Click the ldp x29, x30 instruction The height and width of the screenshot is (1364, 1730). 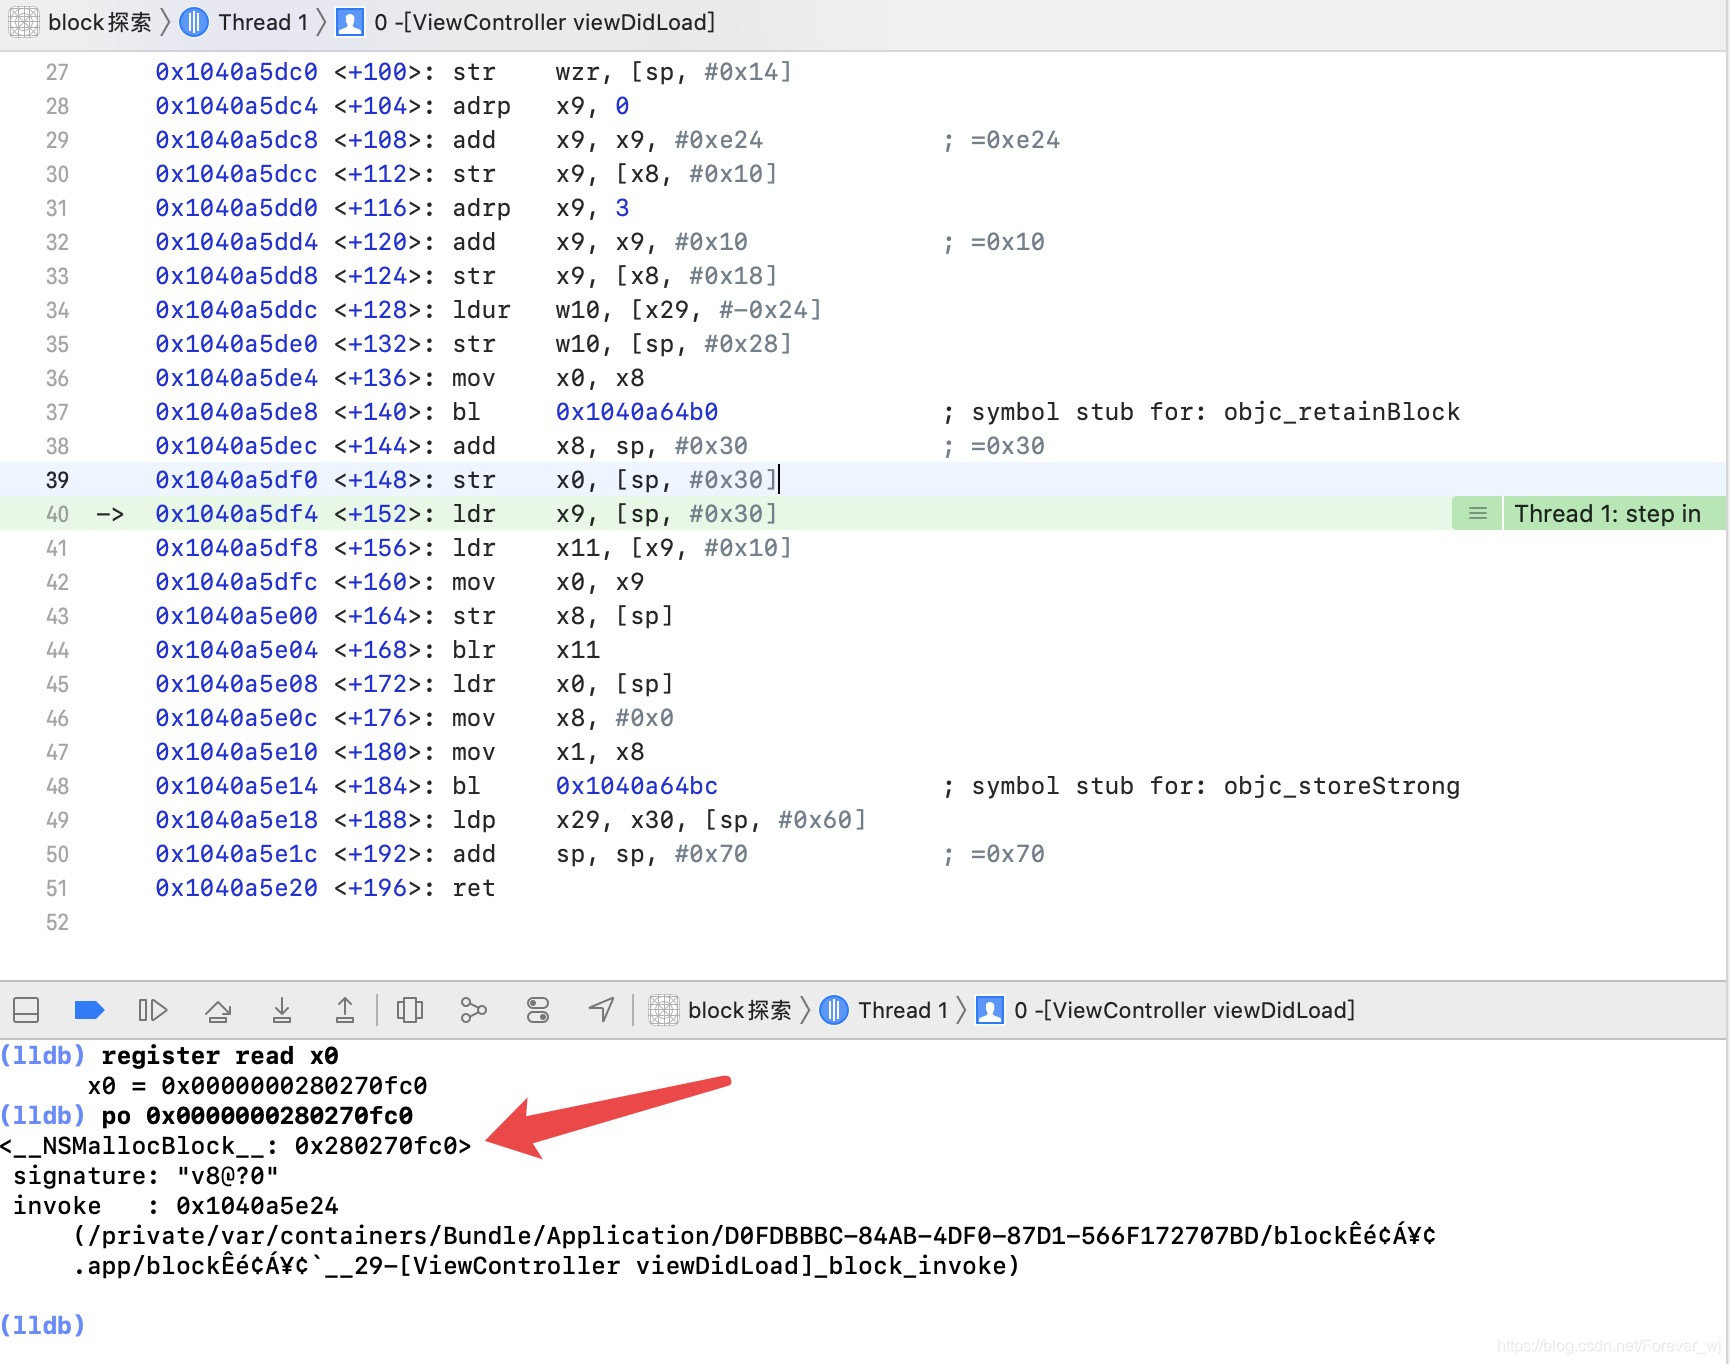coord(658,820)
